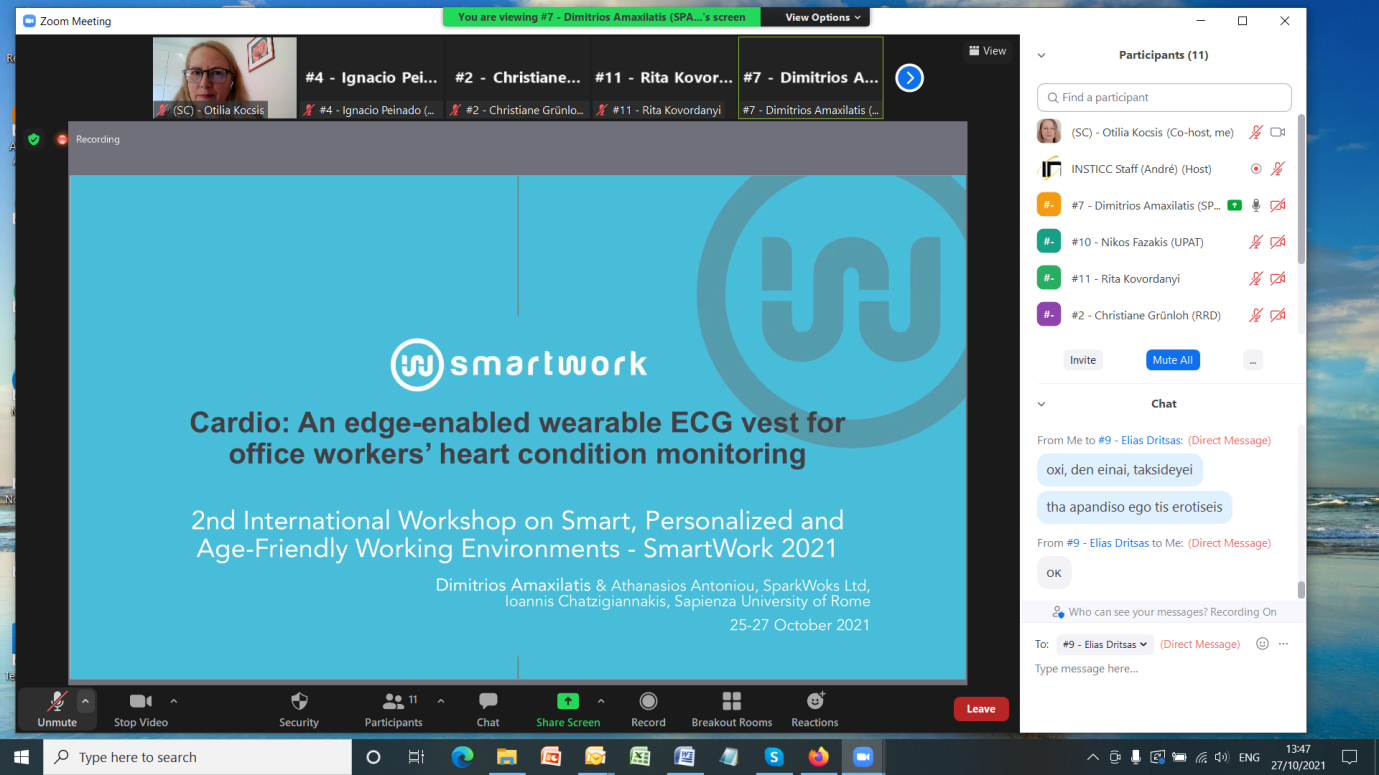Click the green encryption shield icon

pos(34,139)
